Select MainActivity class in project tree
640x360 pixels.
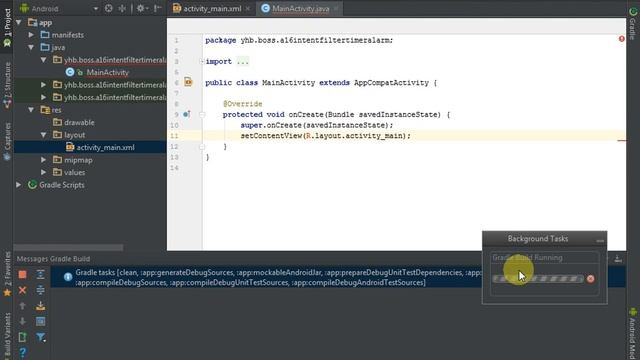(107, 72)
